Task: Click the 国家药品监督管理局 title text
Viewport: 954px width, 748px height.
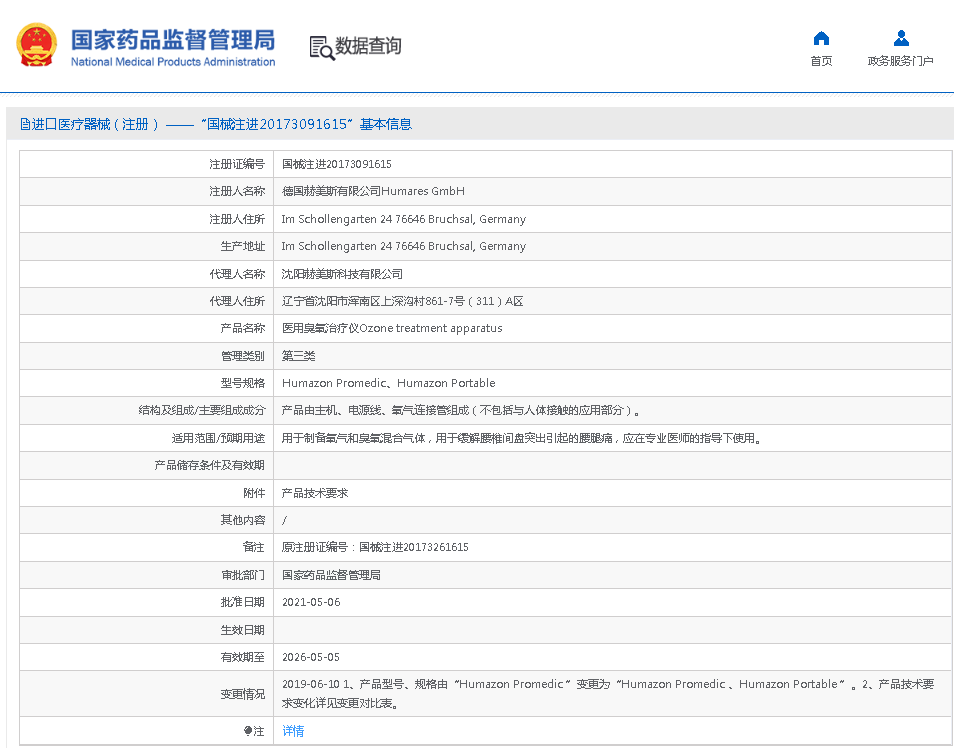Action: 172,39
